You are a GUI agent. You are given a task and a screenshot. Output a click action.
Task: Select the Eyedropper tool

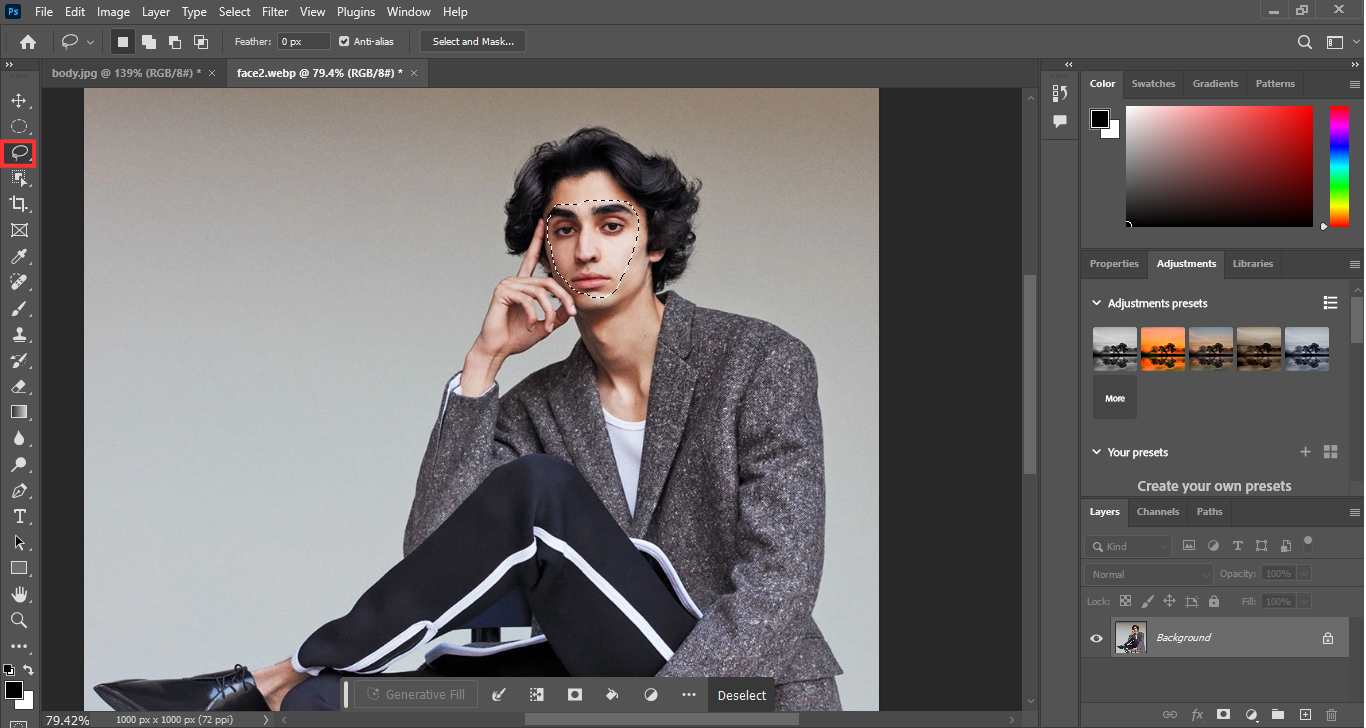pos(19,257)
